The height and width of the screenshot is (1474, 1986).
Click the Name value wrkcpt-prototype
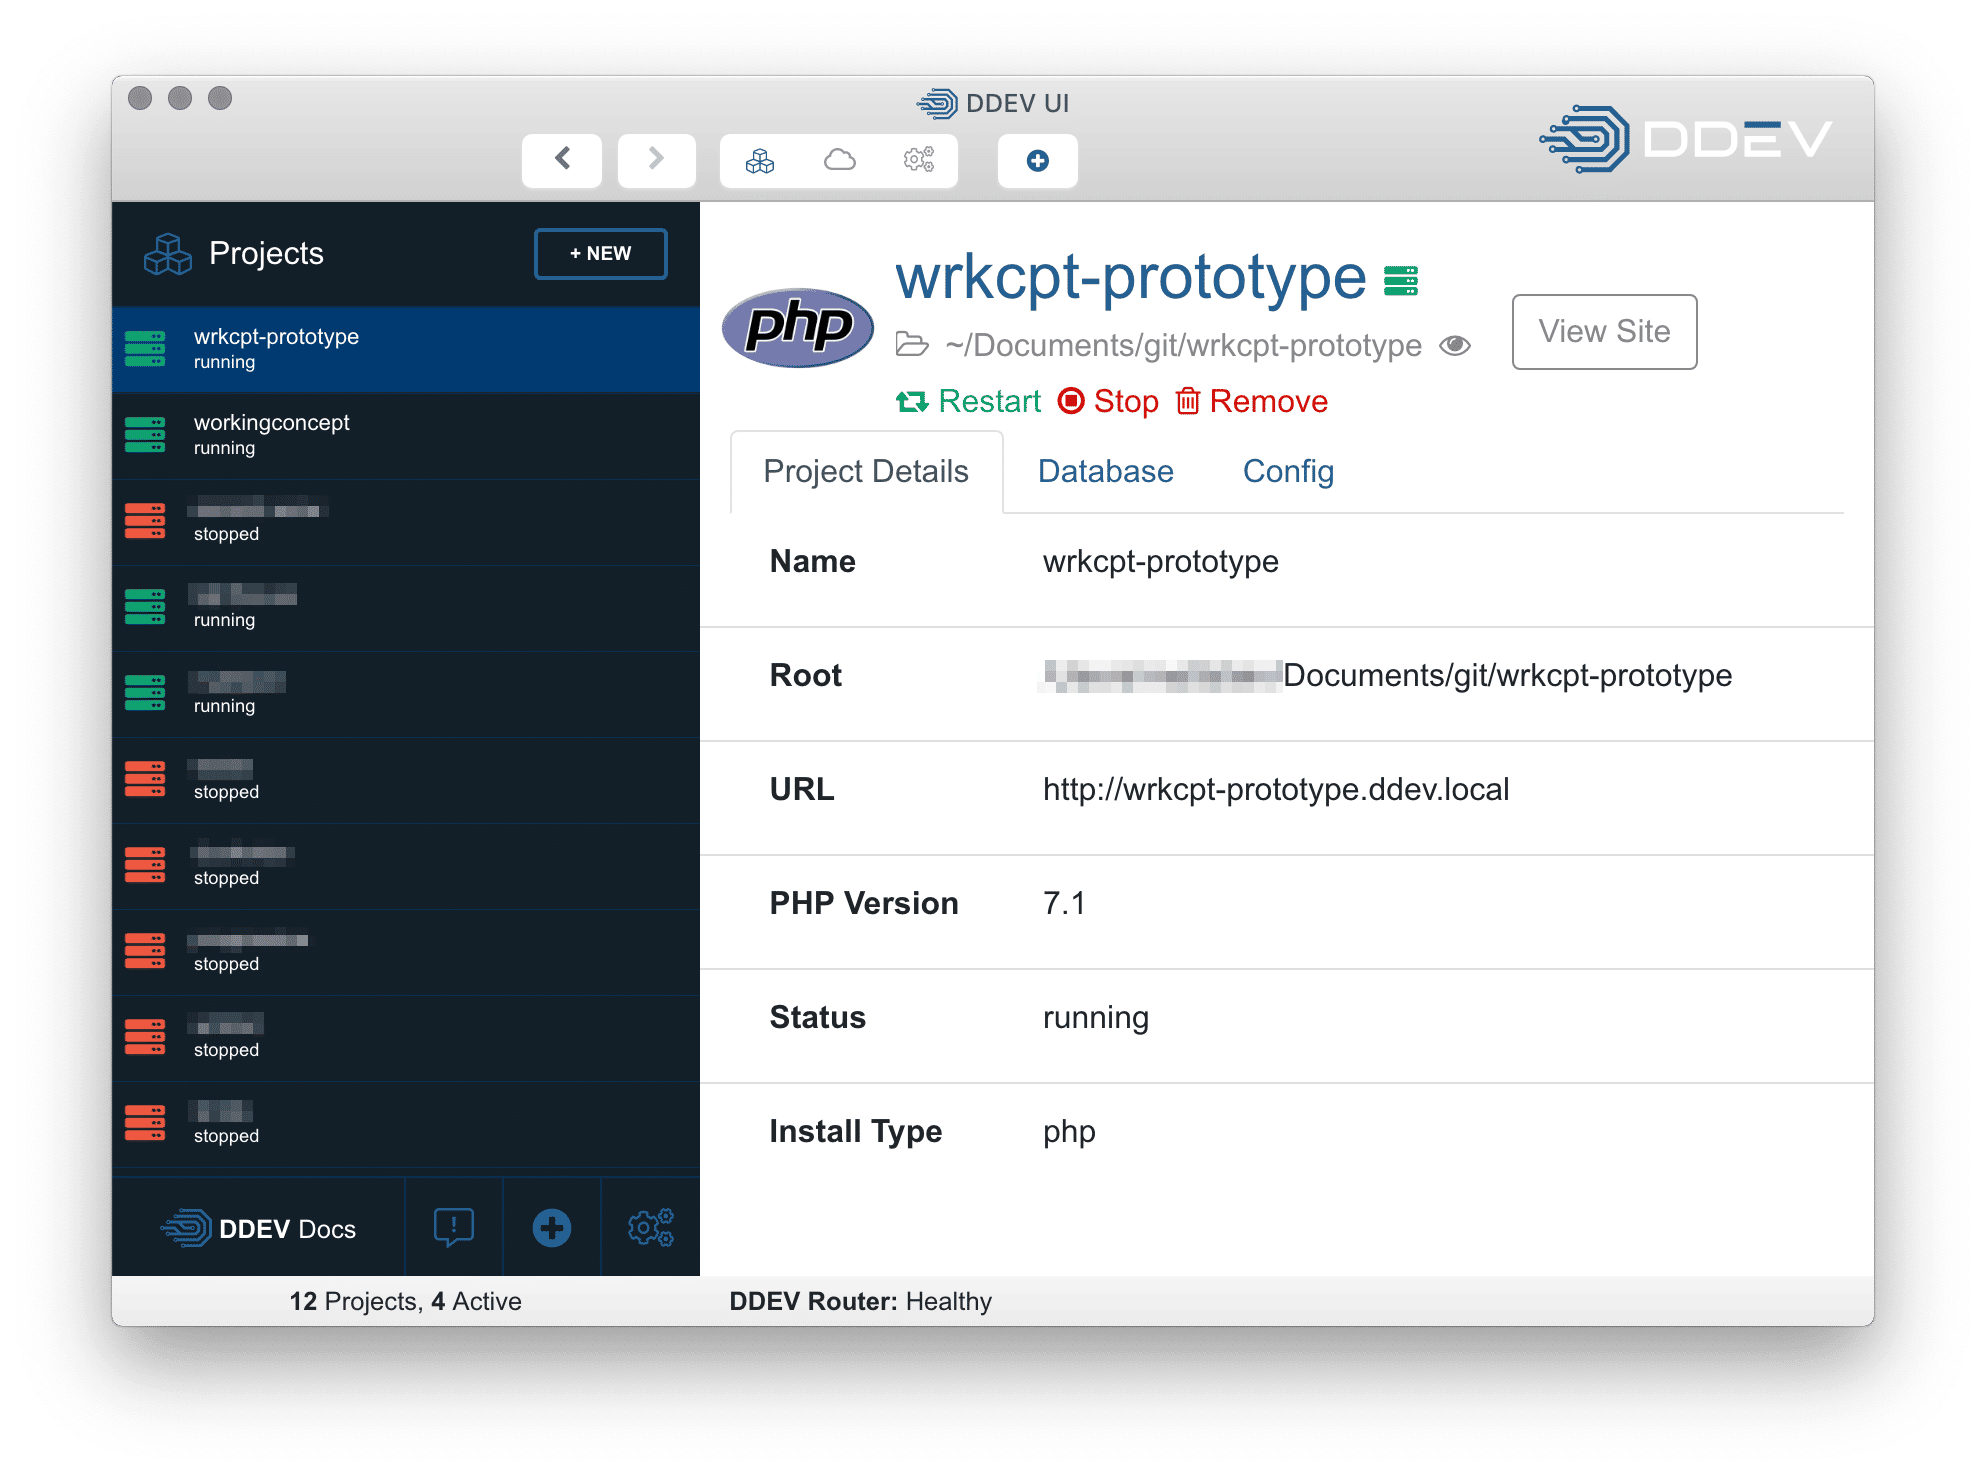(x=1161, y=562)
